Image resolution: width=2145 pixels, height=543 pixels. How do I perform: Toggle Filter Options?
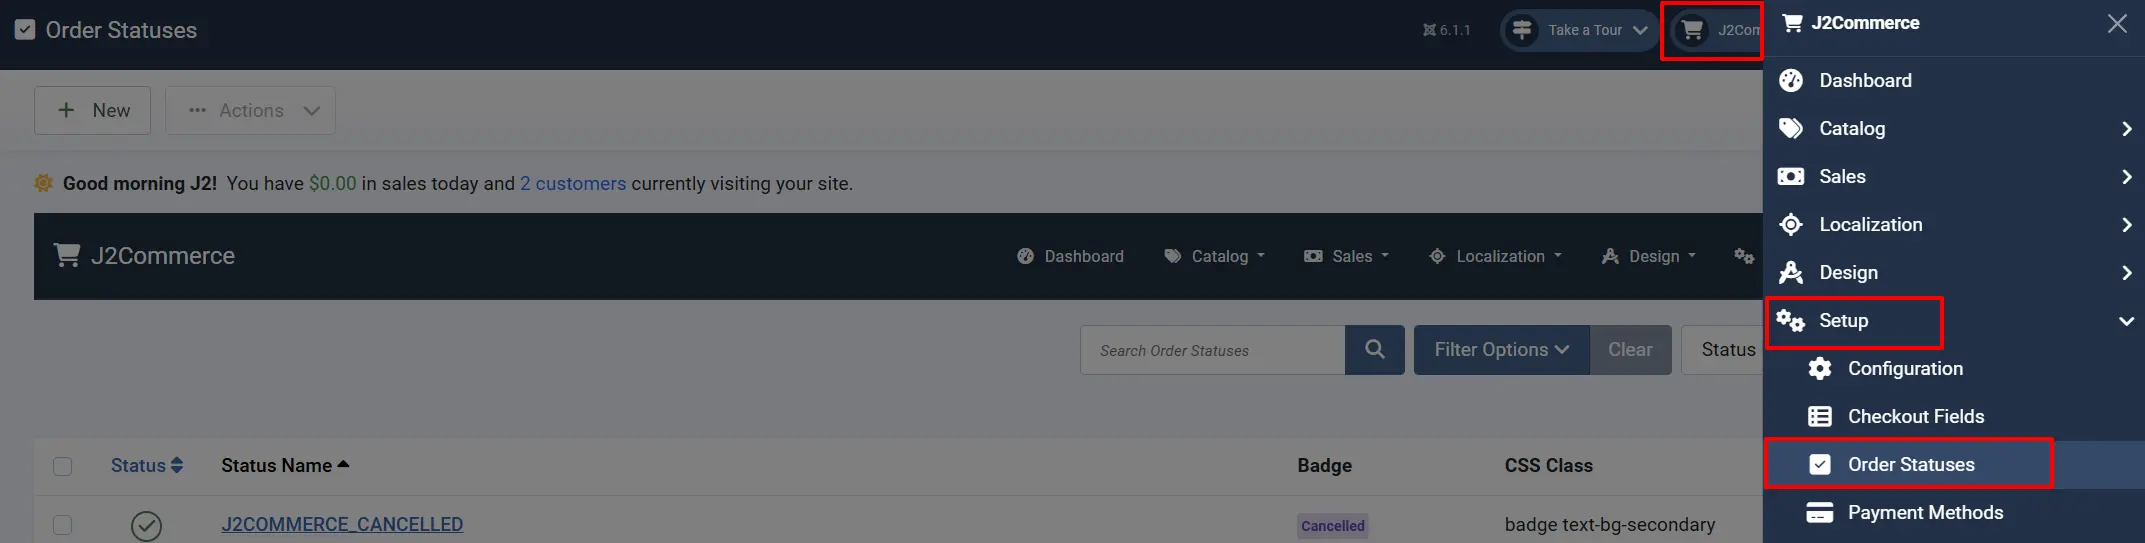tap(1502, 350)
